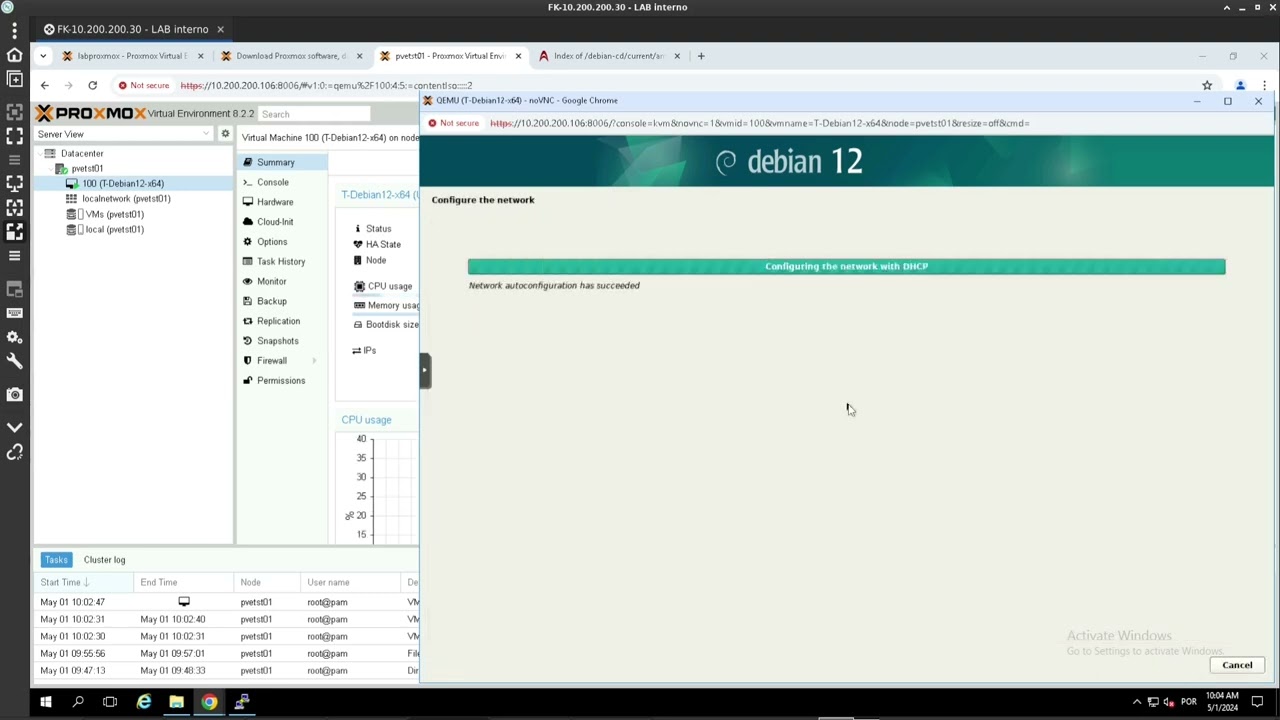Expand the noVNC side control handle
Screen dimensions: 1280x720
pos(425,370)
